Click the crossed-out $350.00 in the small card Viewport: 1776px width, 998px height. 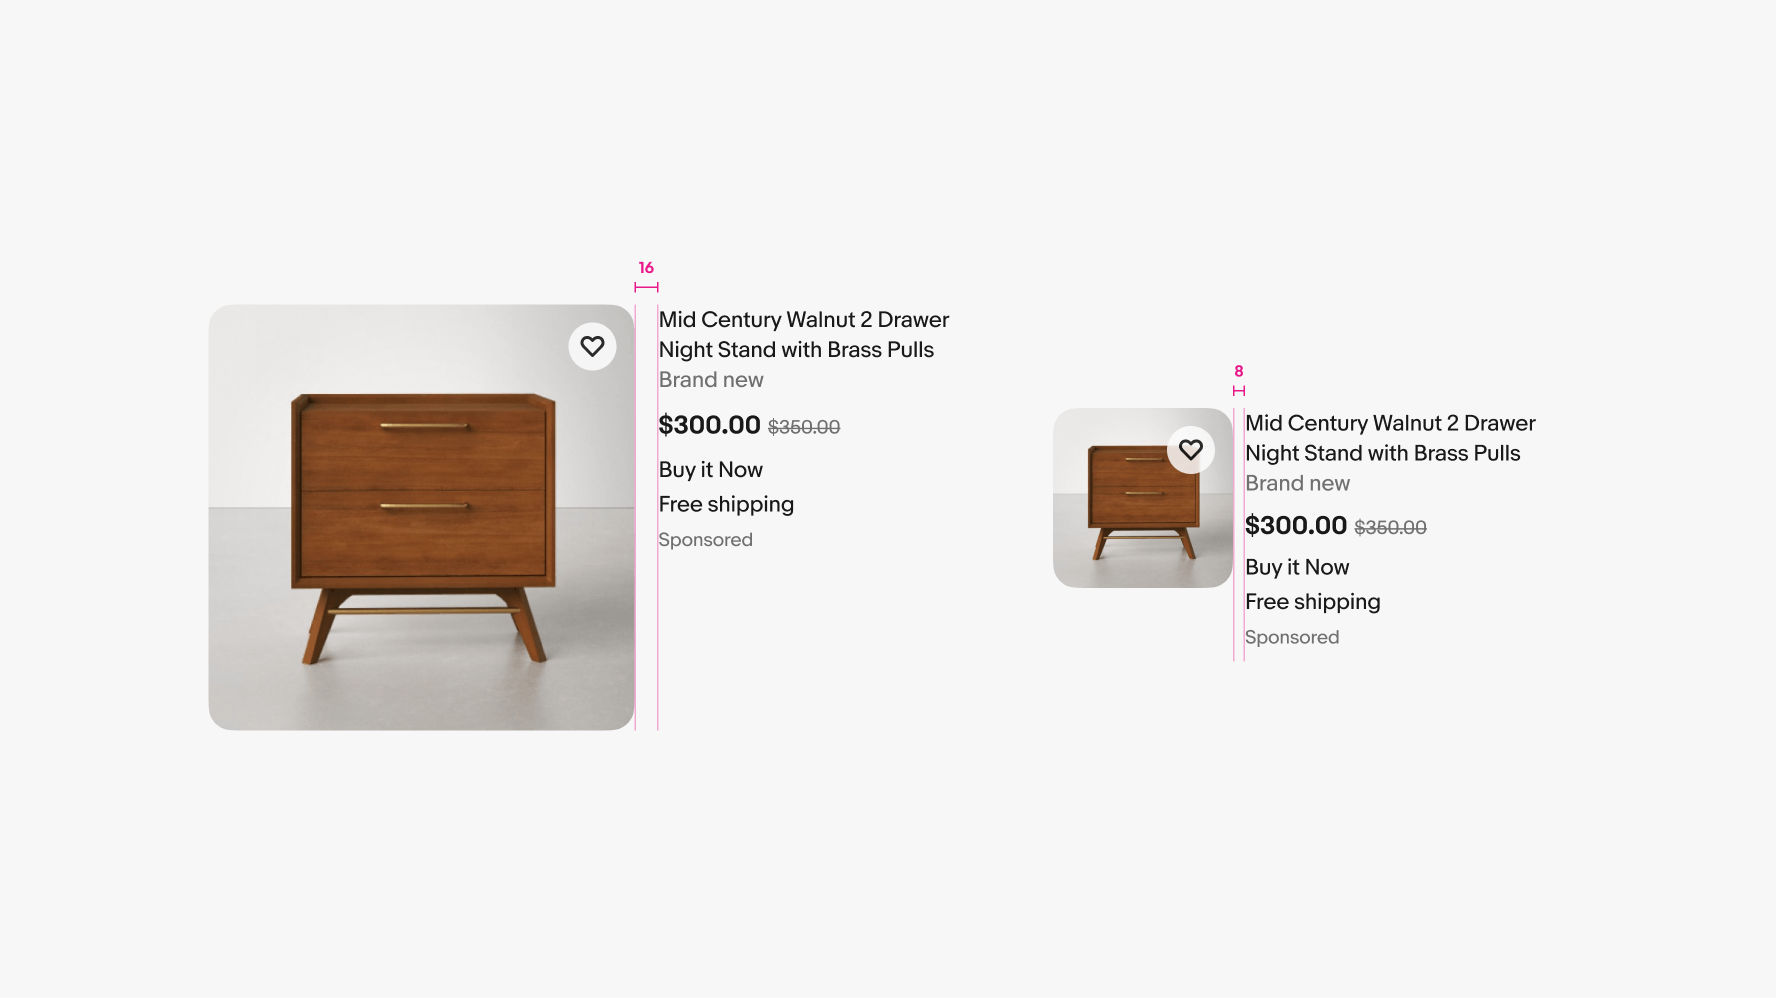1390,527
